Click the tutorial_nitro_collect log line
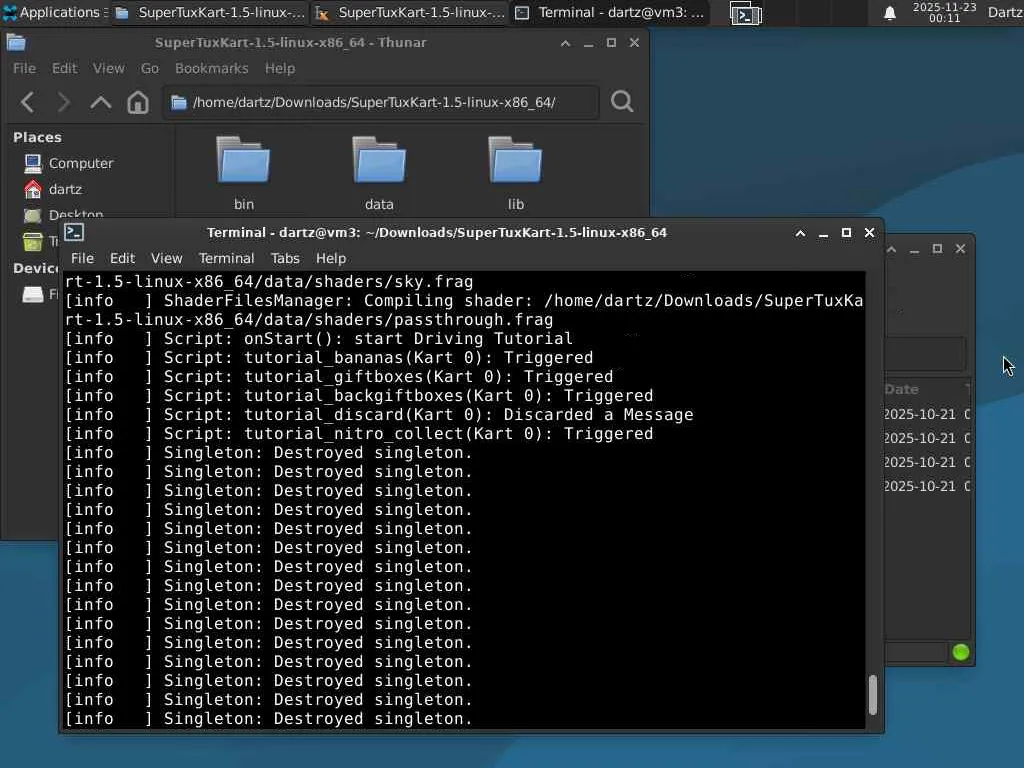 coord(359,434)
